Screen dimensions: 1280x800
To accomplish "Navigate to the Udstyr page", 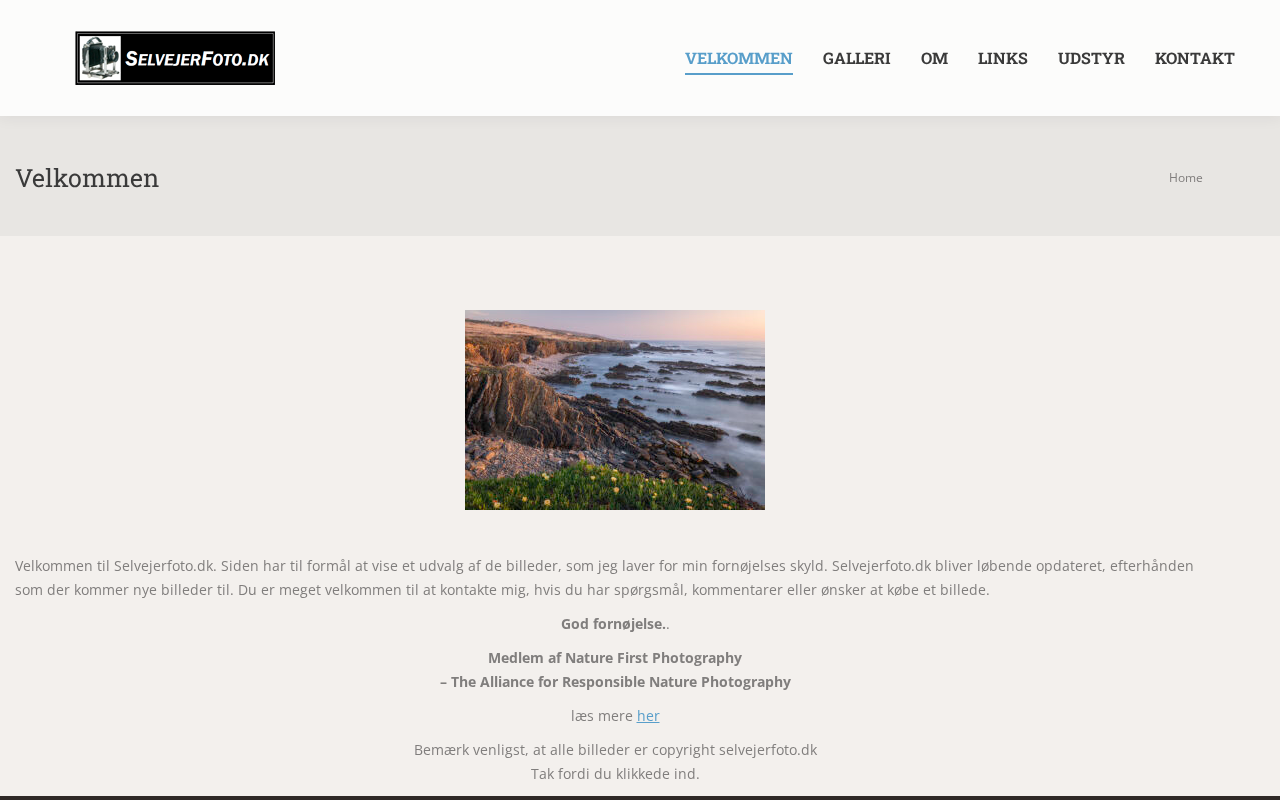I will point(1091,58).
